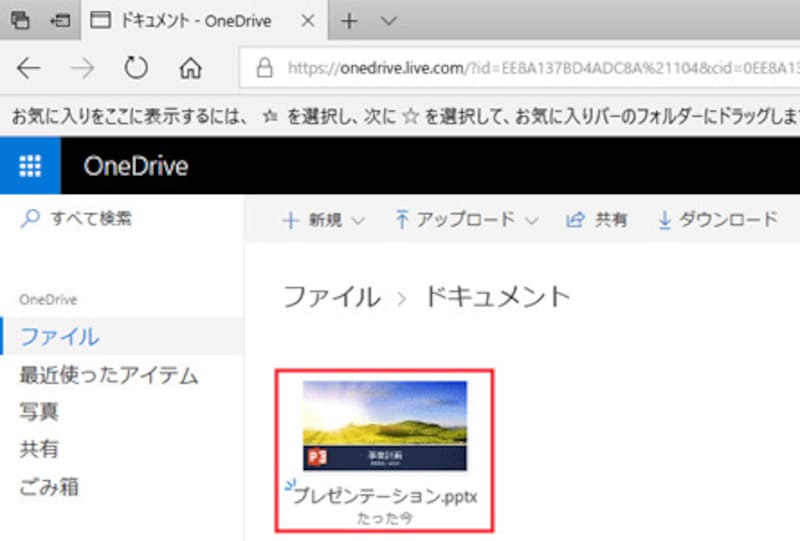Click the set tabs aside icon
Image resolution: width=800 pixels, height=541 pixels.
(60, 21)
